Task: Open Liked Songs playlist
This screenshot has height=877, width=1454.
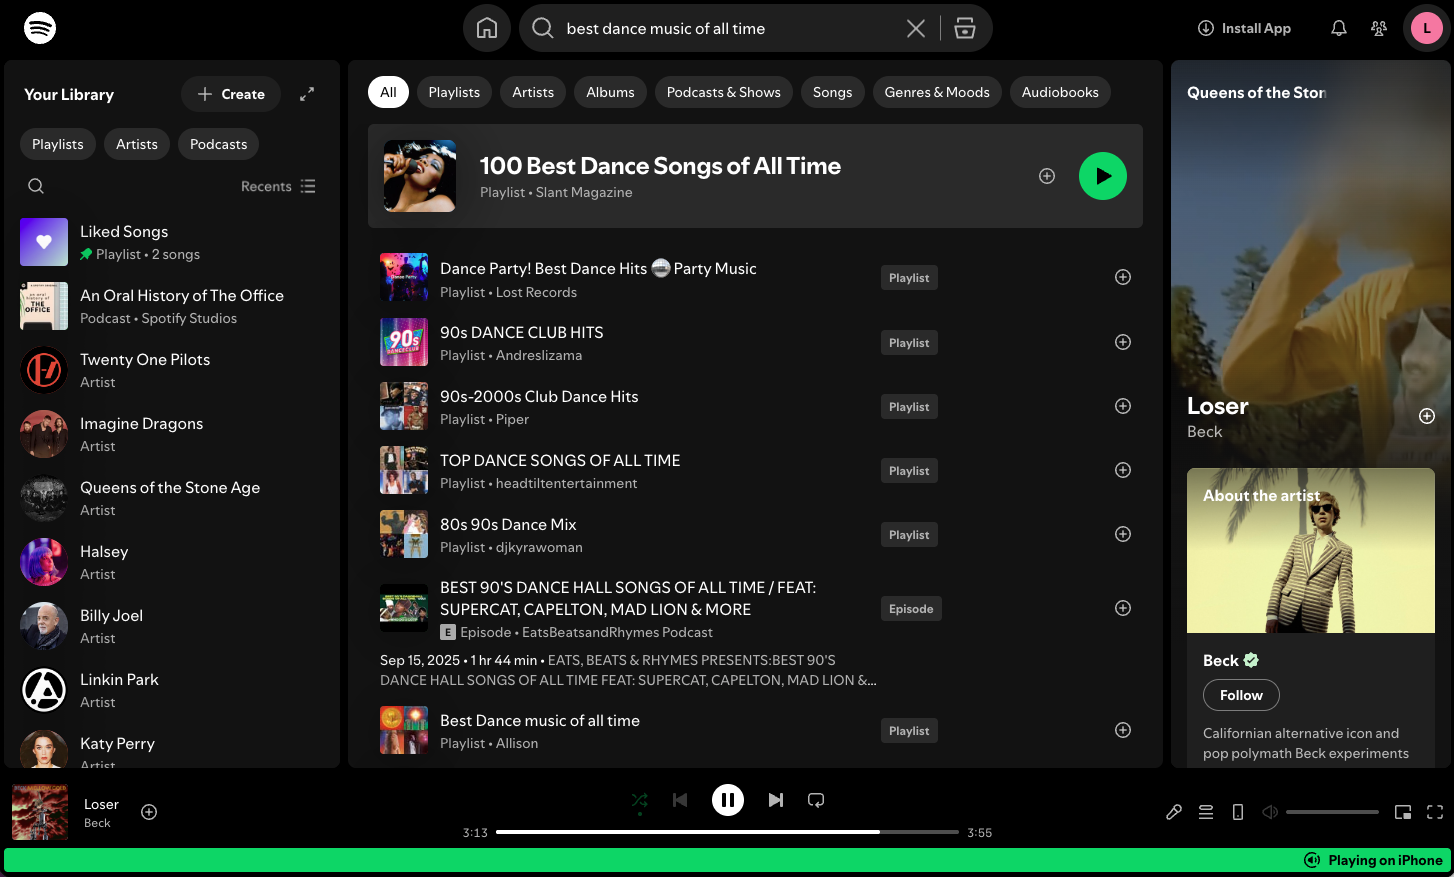Action: (172, 242)
